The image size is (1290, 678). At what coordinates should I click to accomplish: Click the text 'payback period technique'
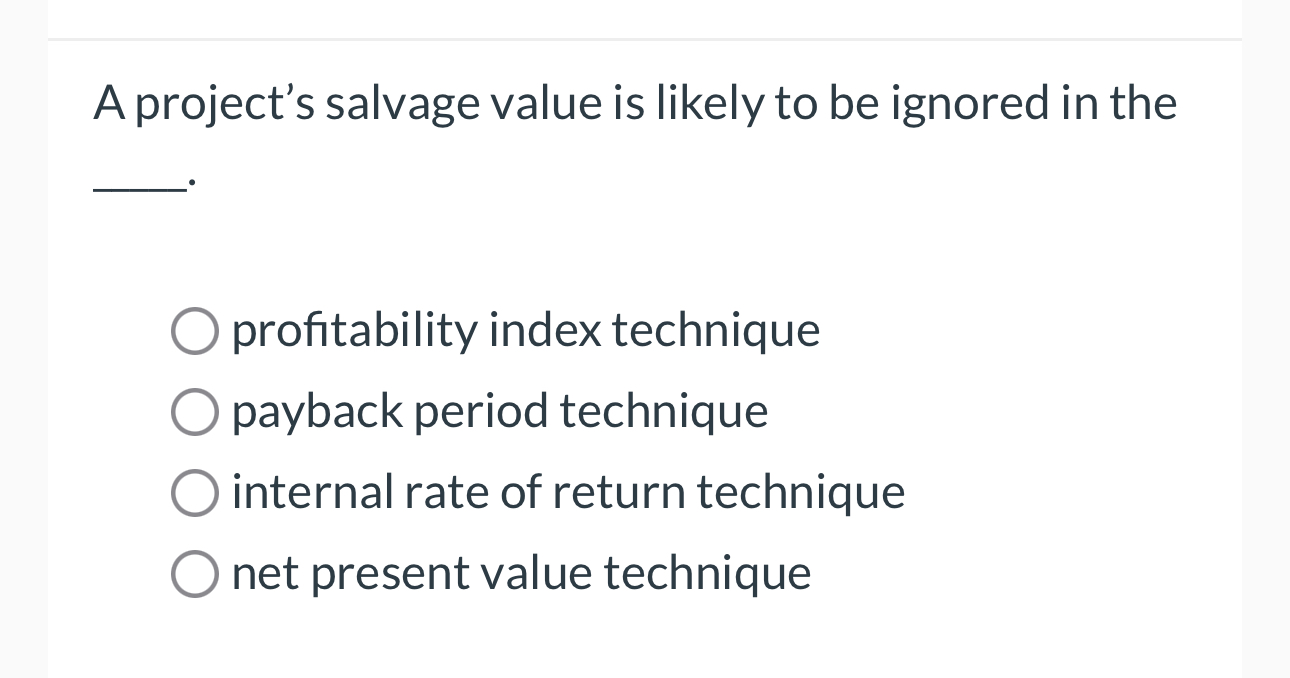[500, 411]
